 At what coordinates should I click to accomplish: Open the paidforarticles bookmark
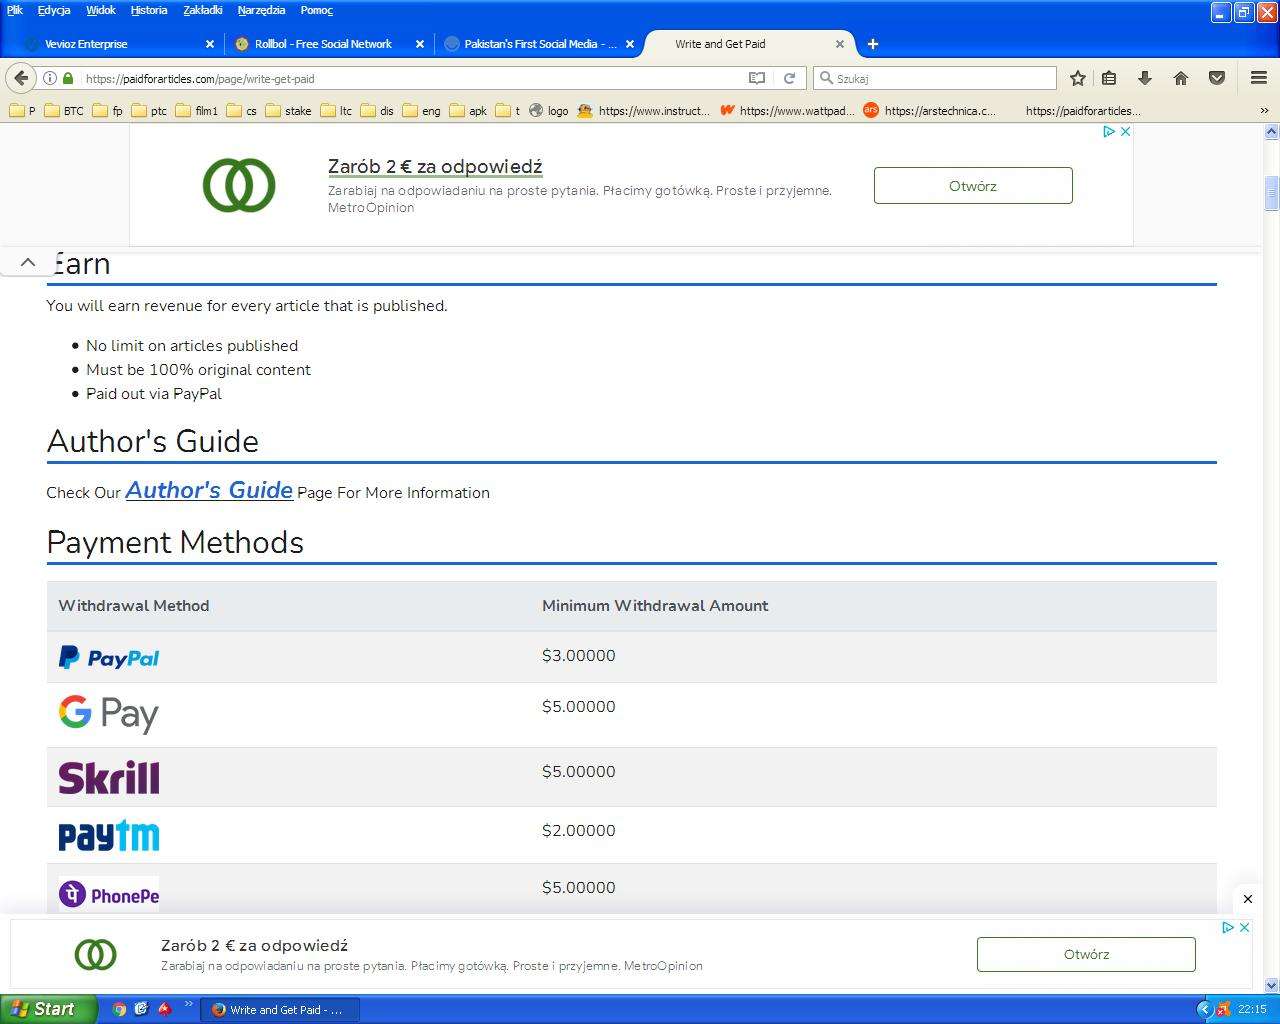(x=1083, y=111)
